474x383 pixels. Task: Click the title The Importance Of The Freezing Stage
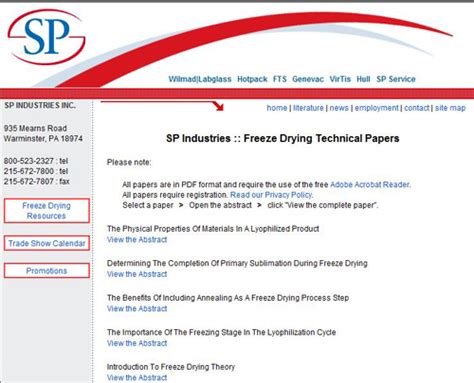pyautogui.click(x=221, y=332)
